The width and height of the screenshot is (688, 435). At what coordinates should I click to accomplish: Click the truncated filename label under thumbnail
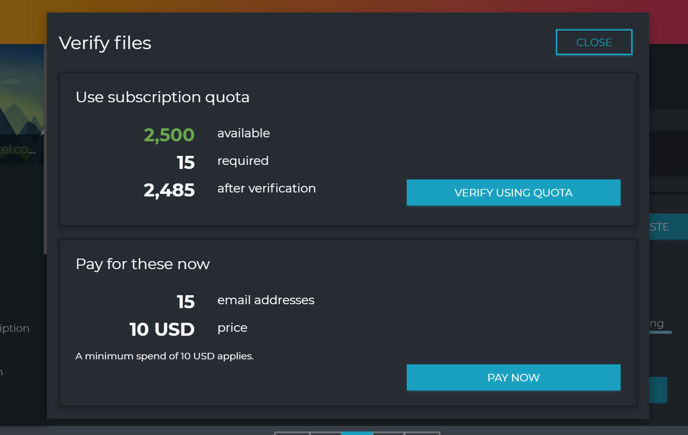click(x=18, y=149)
